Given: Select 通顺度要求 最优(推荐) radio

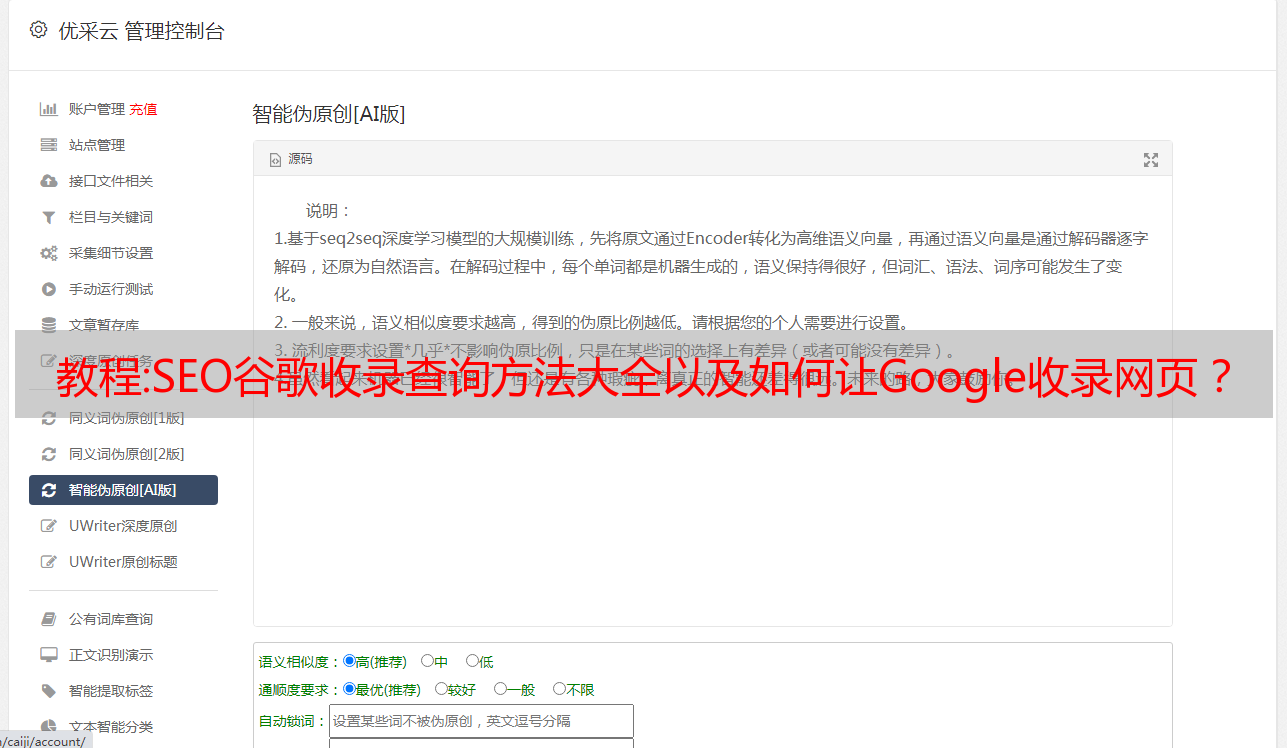Looking at the screenshot, I should point(349,689).
